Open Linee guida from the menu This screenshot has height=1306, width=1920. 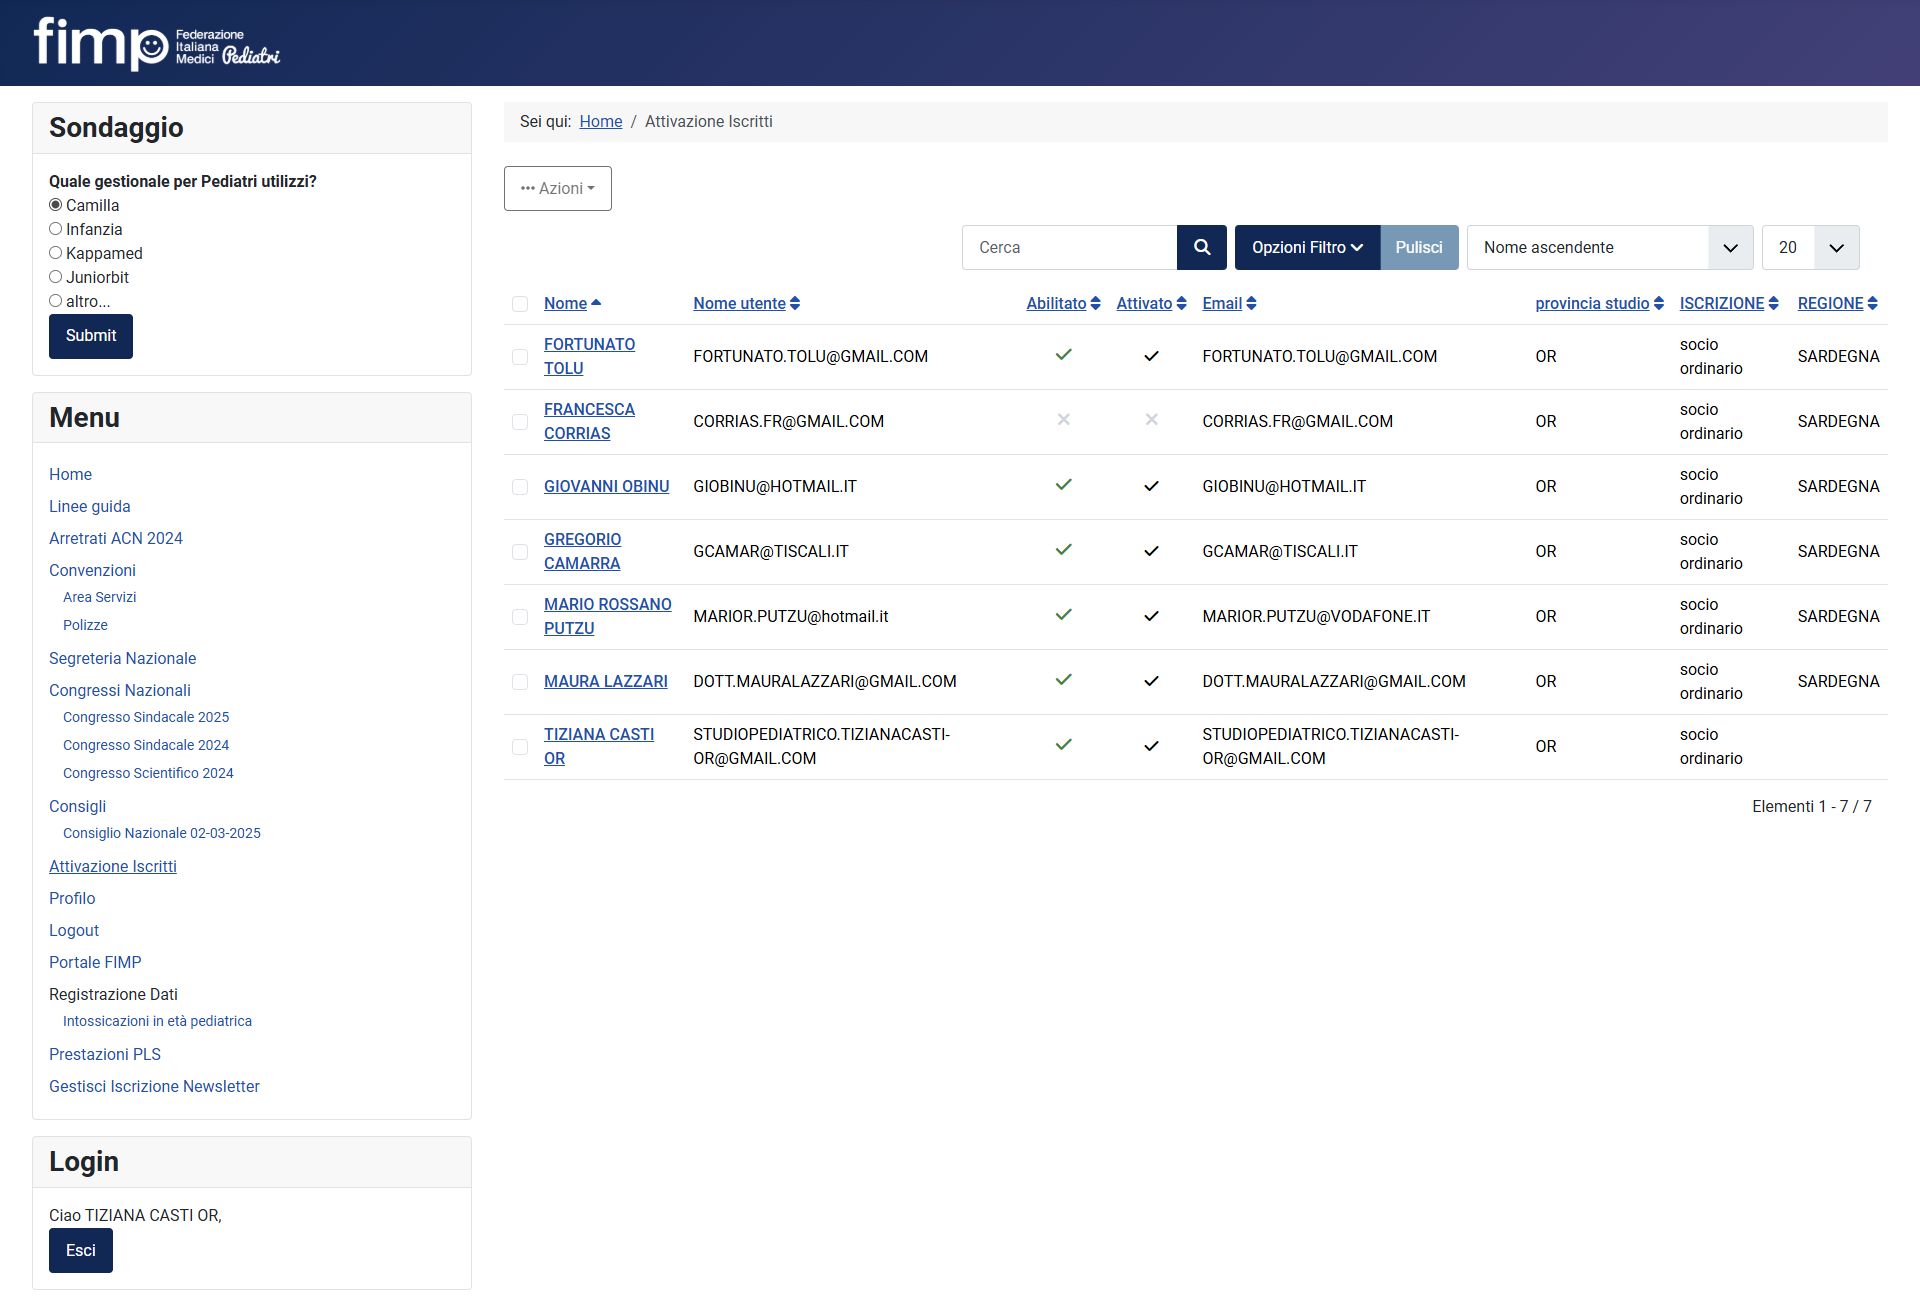tap(90, 506)
